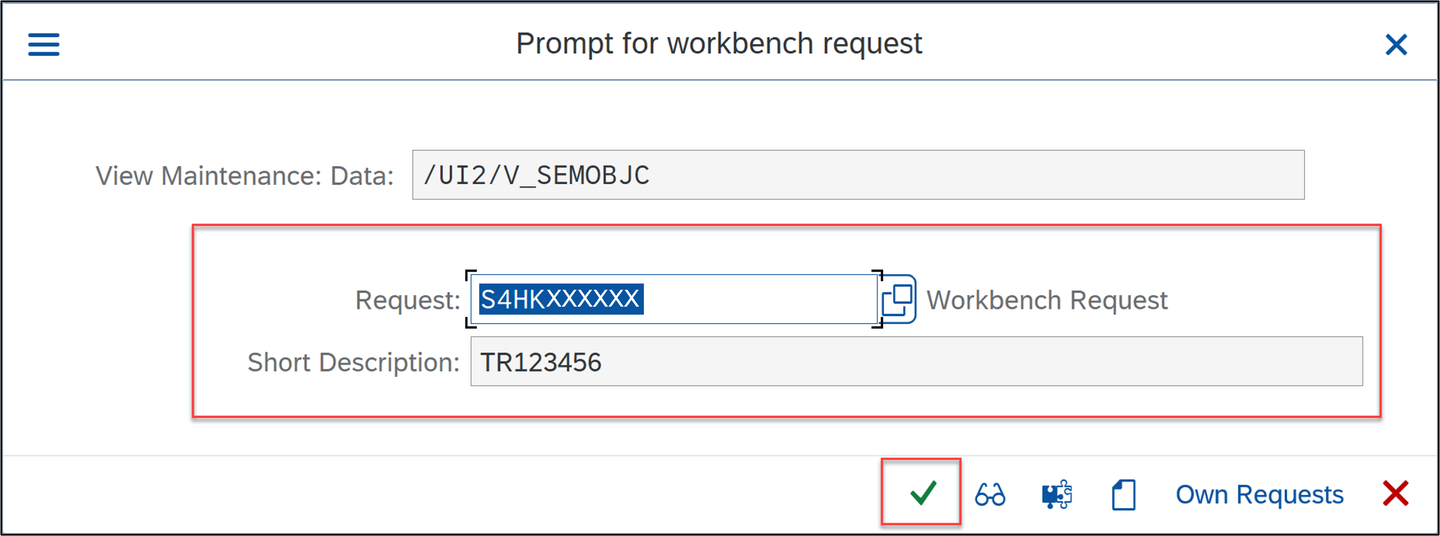
Task: Click the 'Request:' field label
Action: pos(408,300)
